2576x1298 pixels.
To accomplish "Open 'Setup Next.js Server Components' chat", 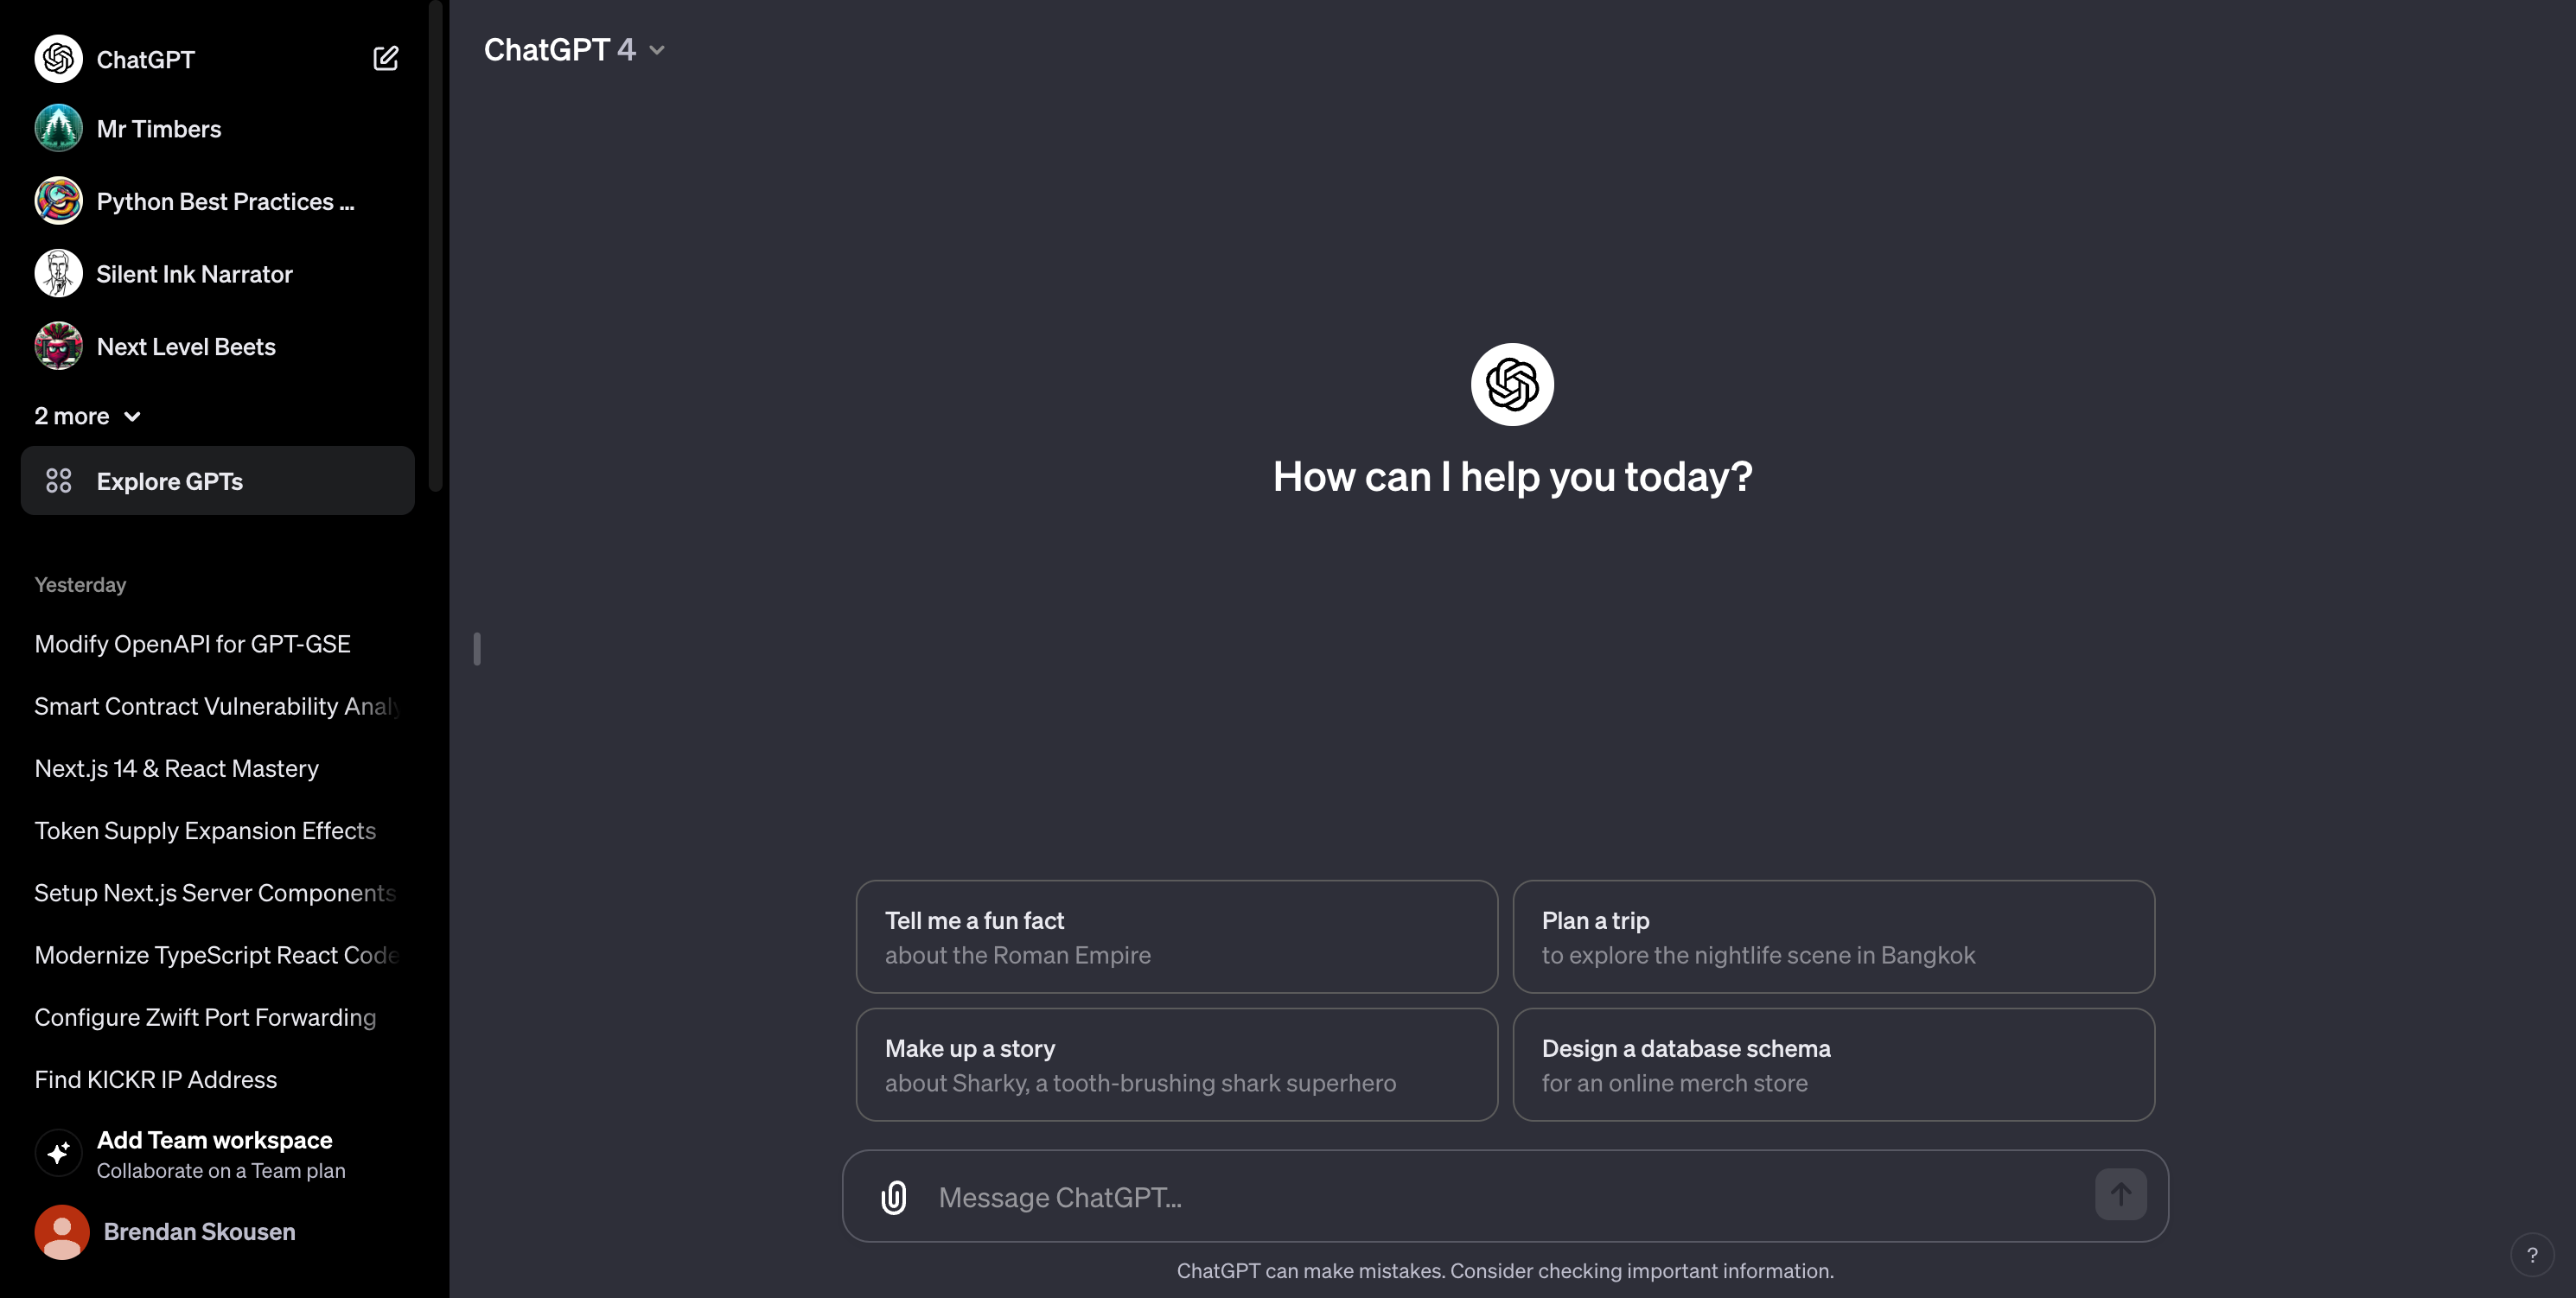I will tap(217, 893).
